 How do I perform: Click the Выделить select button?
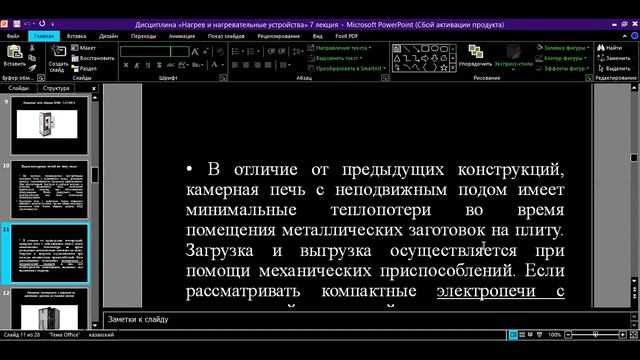[x=614, y=68]
